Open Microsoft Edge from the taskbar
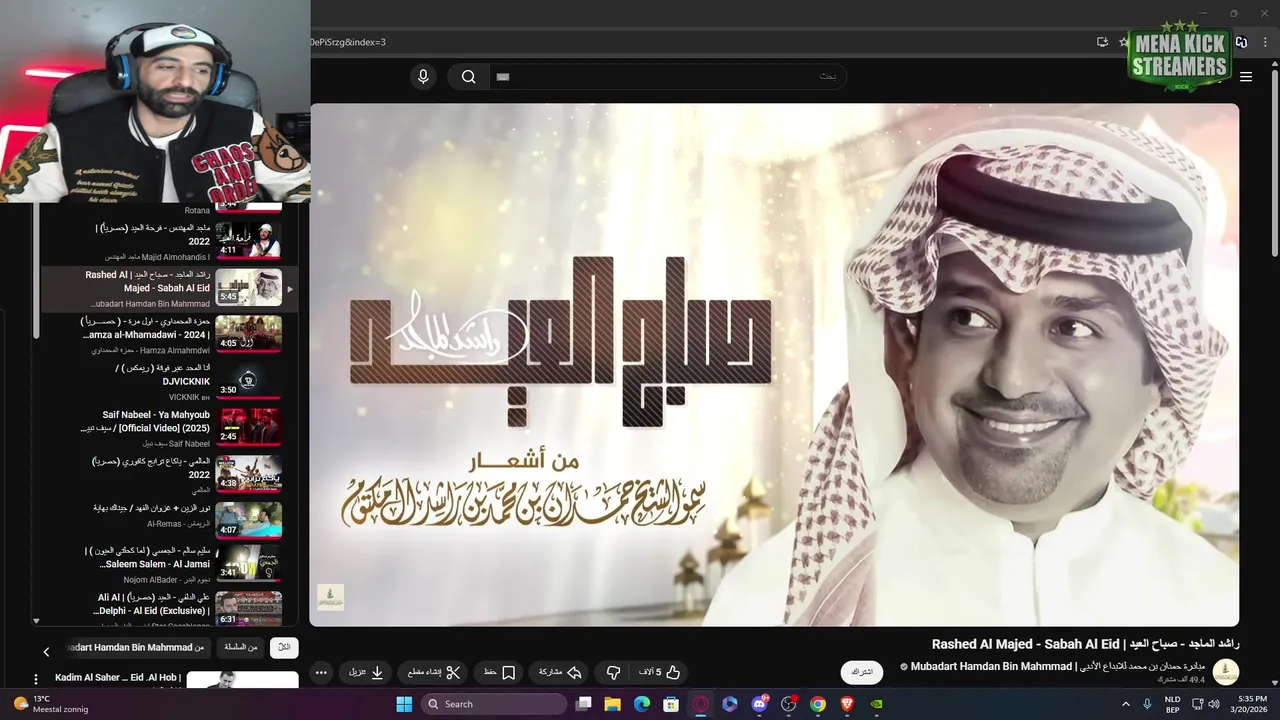The width and height of the screenshot is (1280, 720). tap(642, 704)
